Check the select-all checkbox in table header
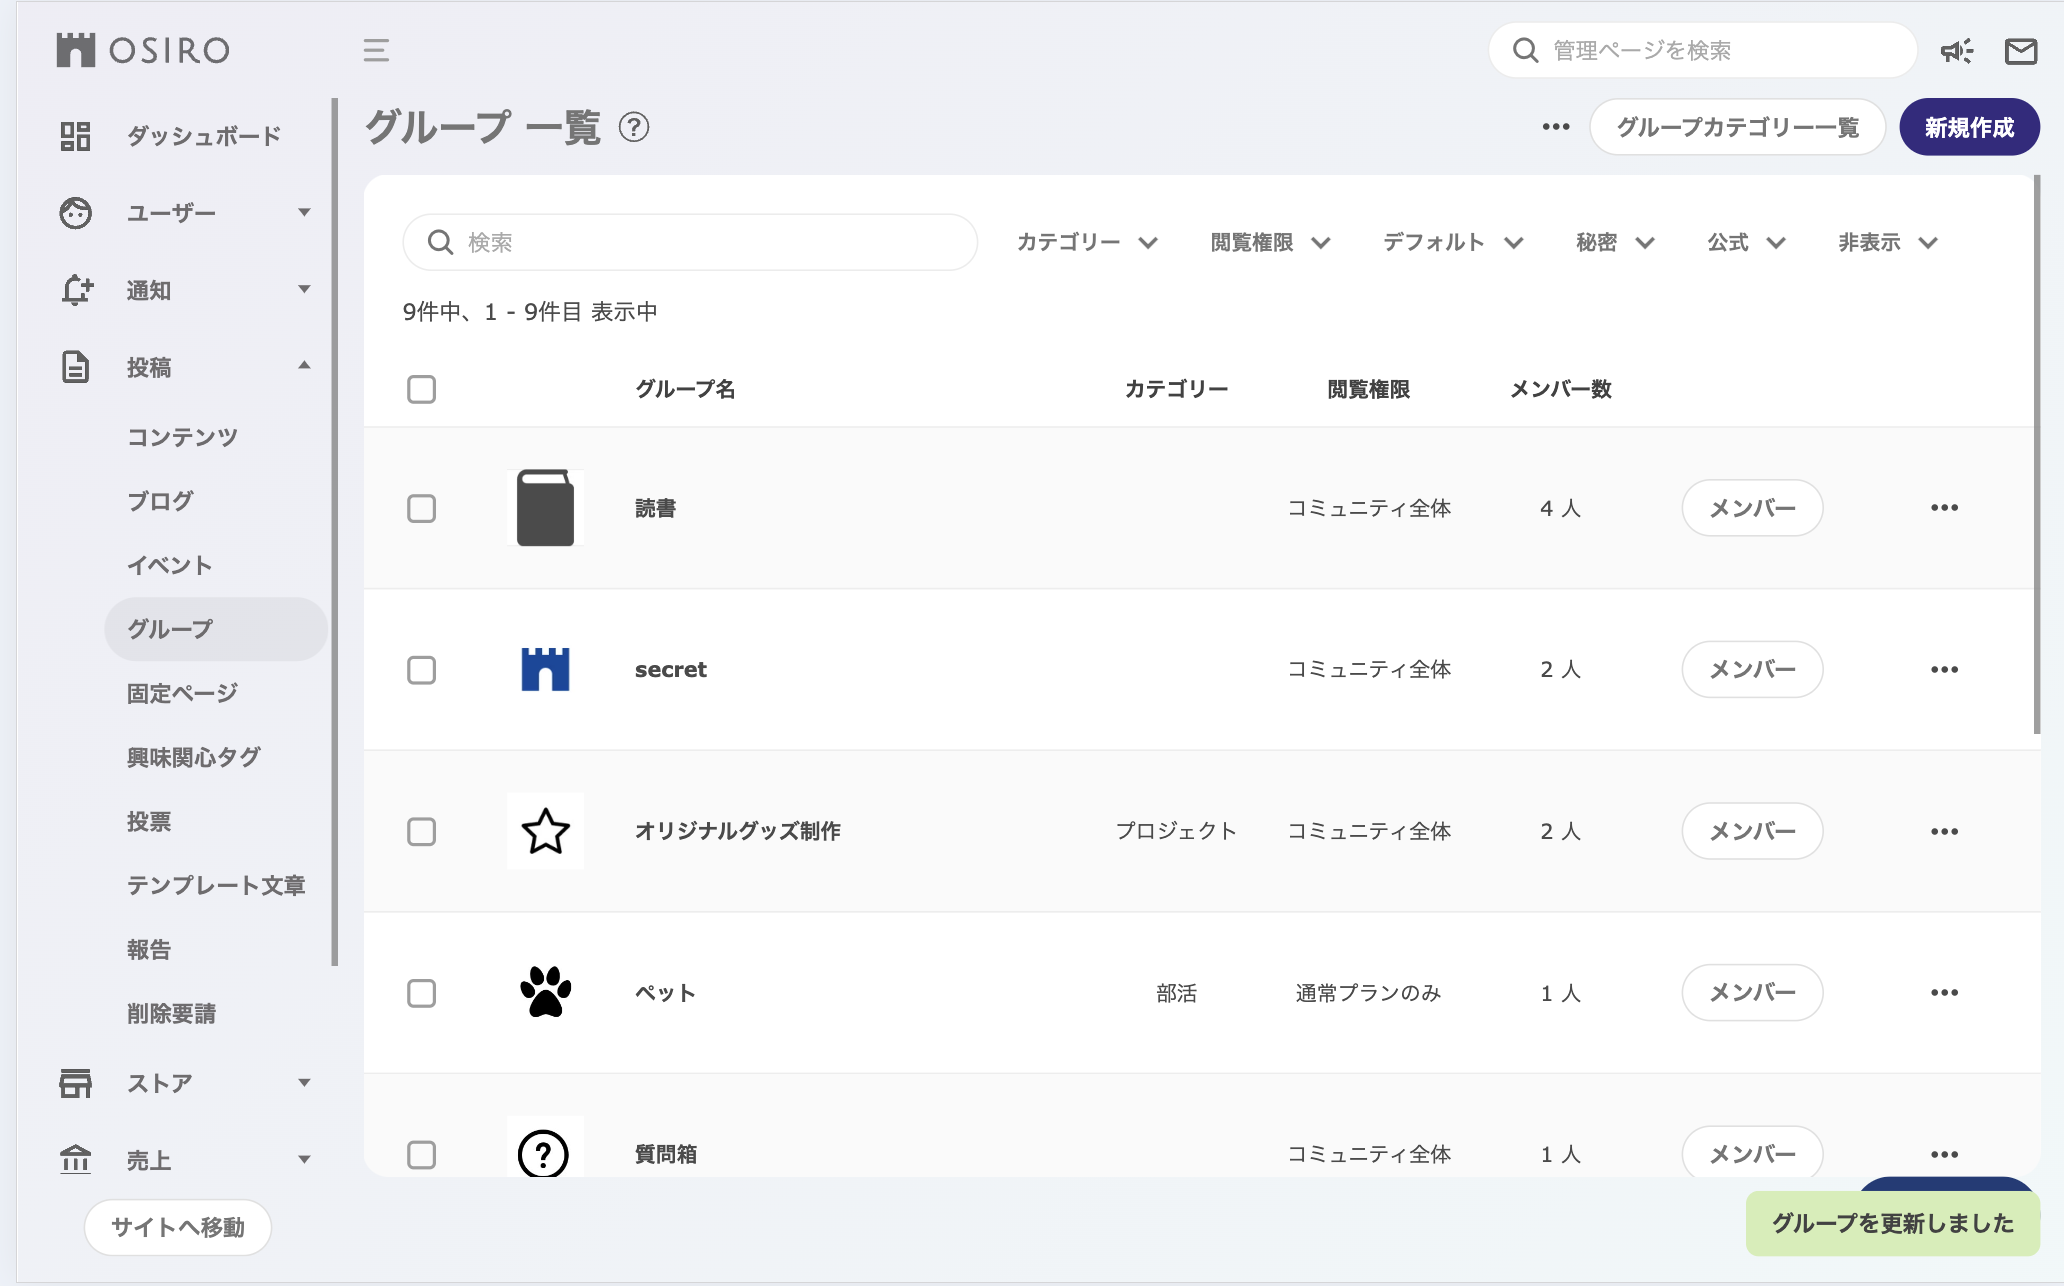This screenshot has height=1286, width=2064. click(421, 389)
